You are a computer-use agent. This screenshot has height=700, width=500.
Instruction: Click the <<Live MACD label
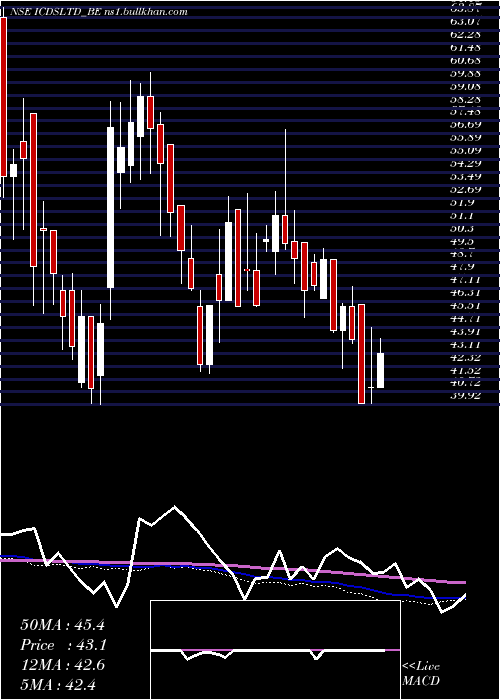421,674
